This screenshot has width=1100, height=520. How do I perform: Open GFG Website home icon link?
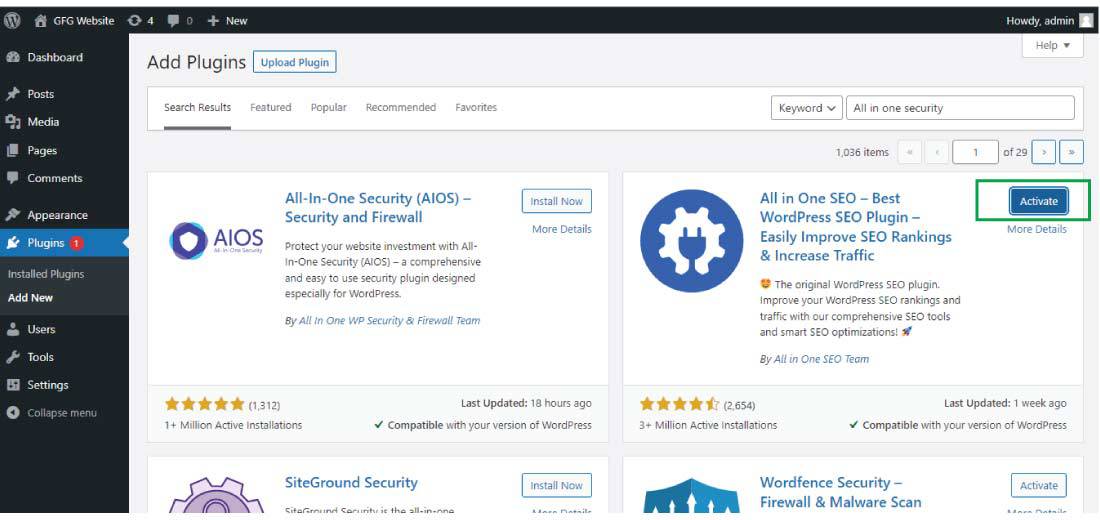click(41, 20)
